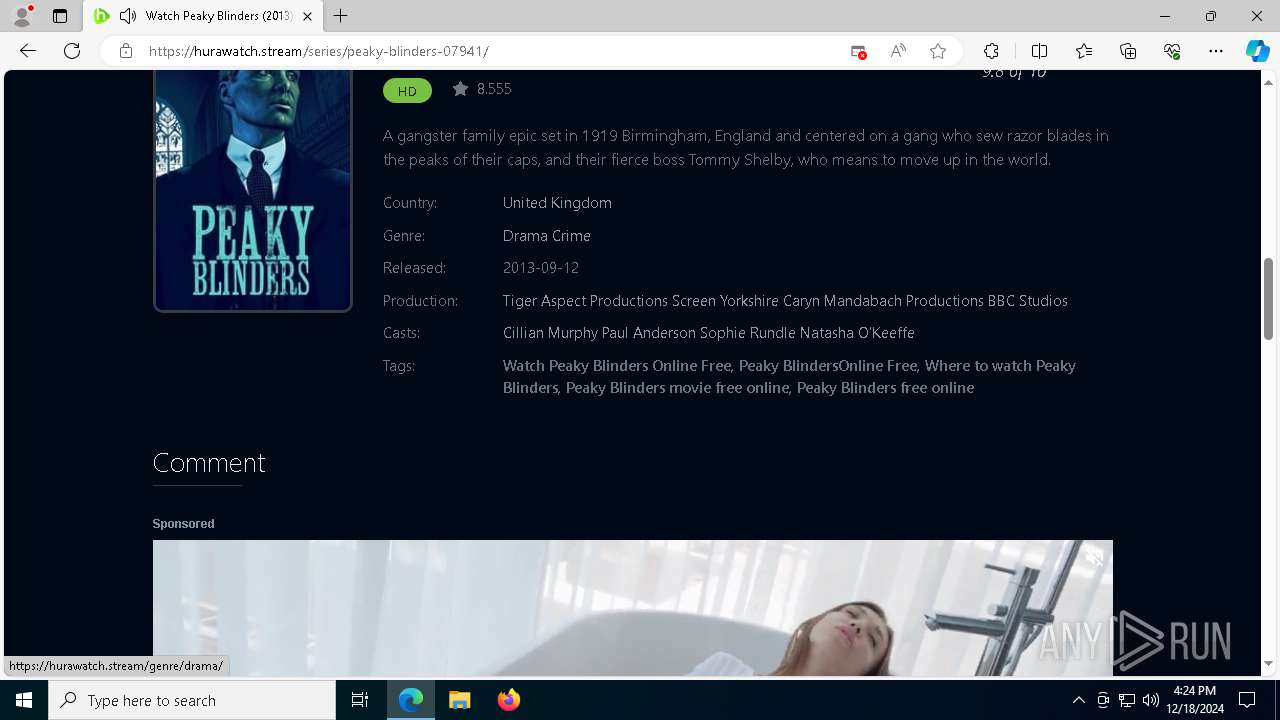The width and height of the screenshot is (1280, 720).
Task: Open Extensions puzzle icon
Action: click(x=991, y=51)
